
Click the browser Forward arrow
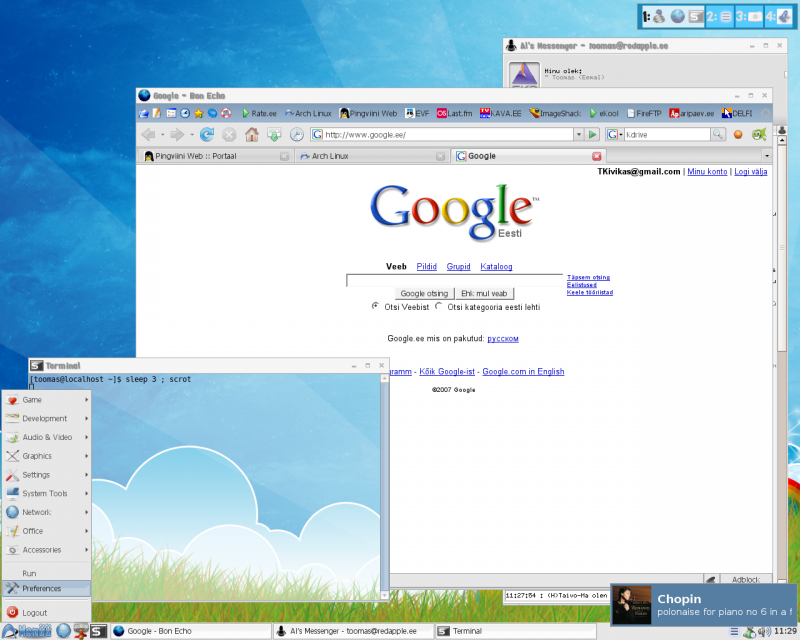coord(177,134)
